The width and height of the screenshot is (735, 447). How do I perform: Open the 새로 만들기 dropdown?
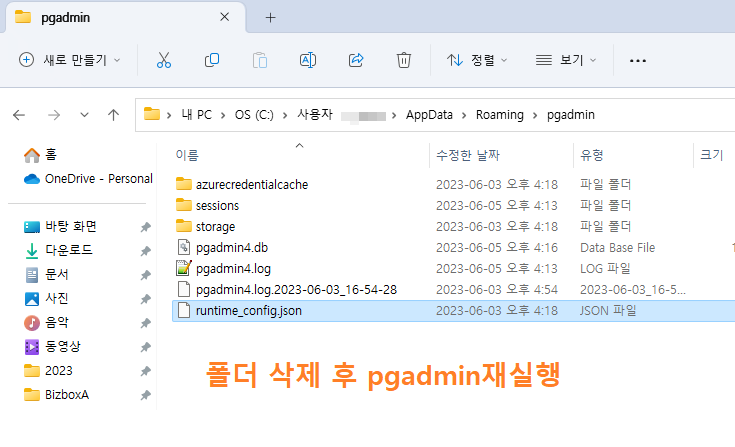(70, 60)
